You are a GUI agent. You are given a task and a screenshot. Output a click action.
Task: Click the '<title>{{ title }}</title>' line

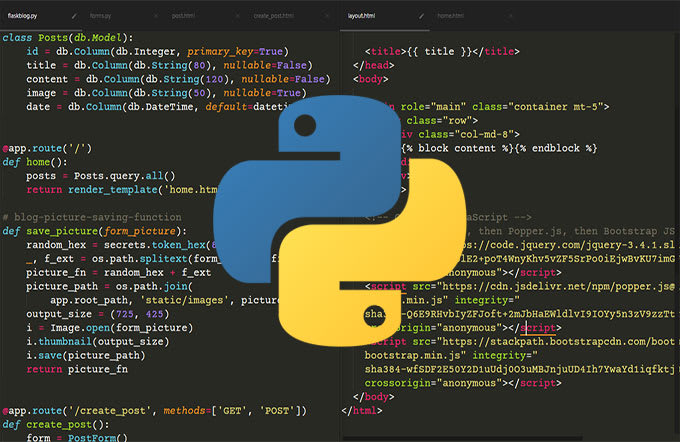[x=442, y=52]
